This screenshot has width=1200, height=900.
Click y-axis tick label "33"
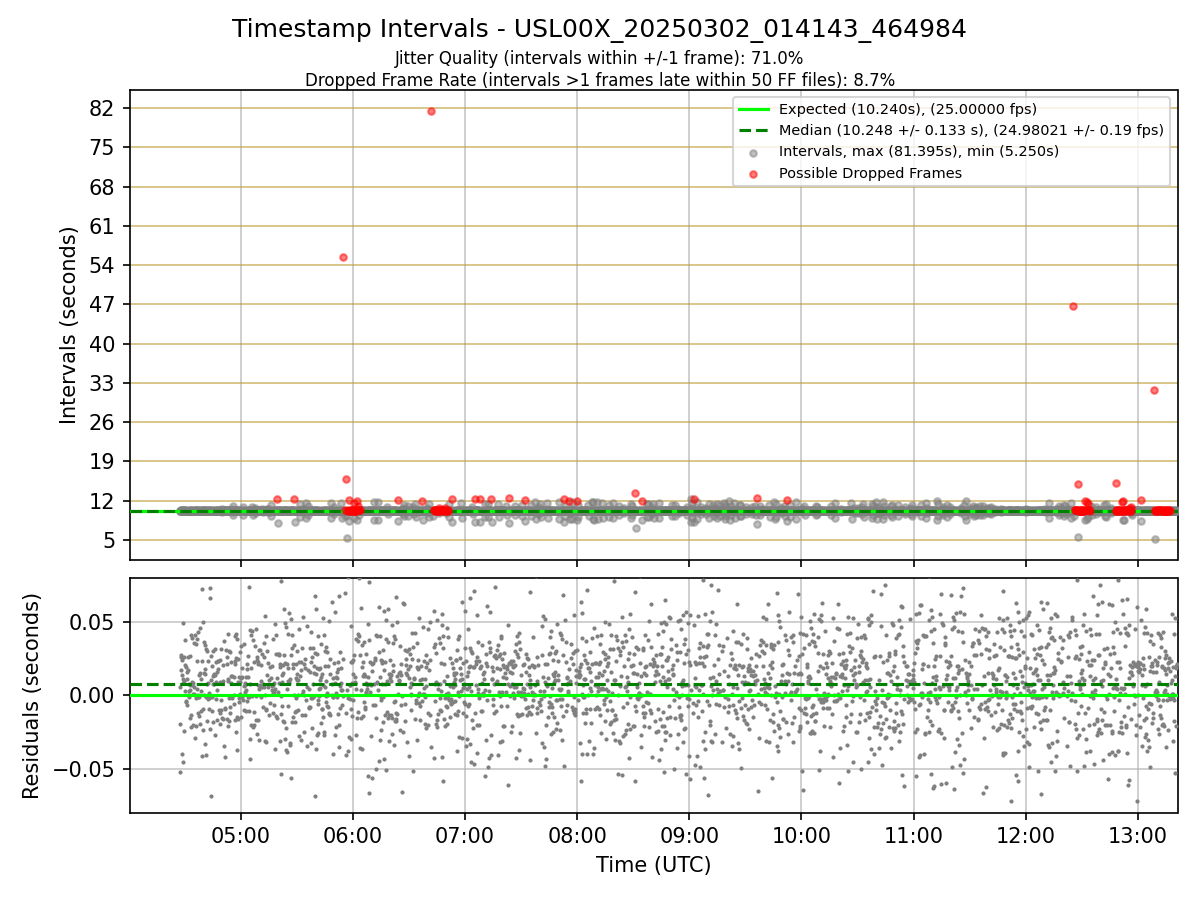click(x=104, y=383)
